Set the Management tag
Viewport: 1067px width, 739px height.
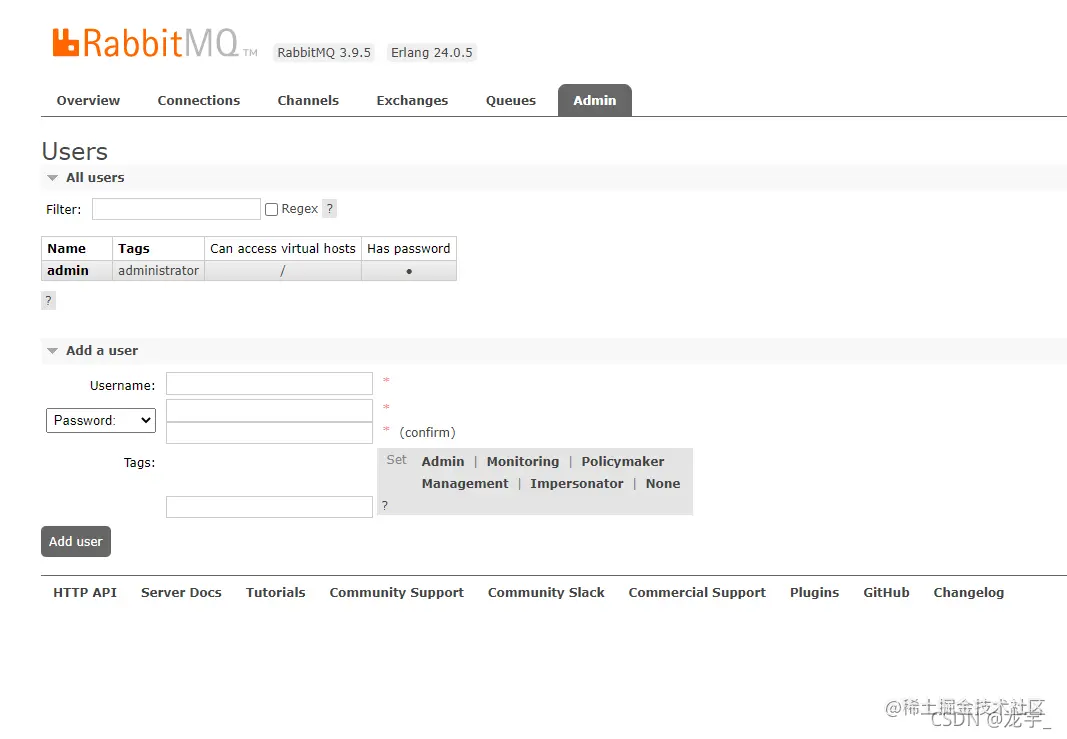(x=465, y=484)
